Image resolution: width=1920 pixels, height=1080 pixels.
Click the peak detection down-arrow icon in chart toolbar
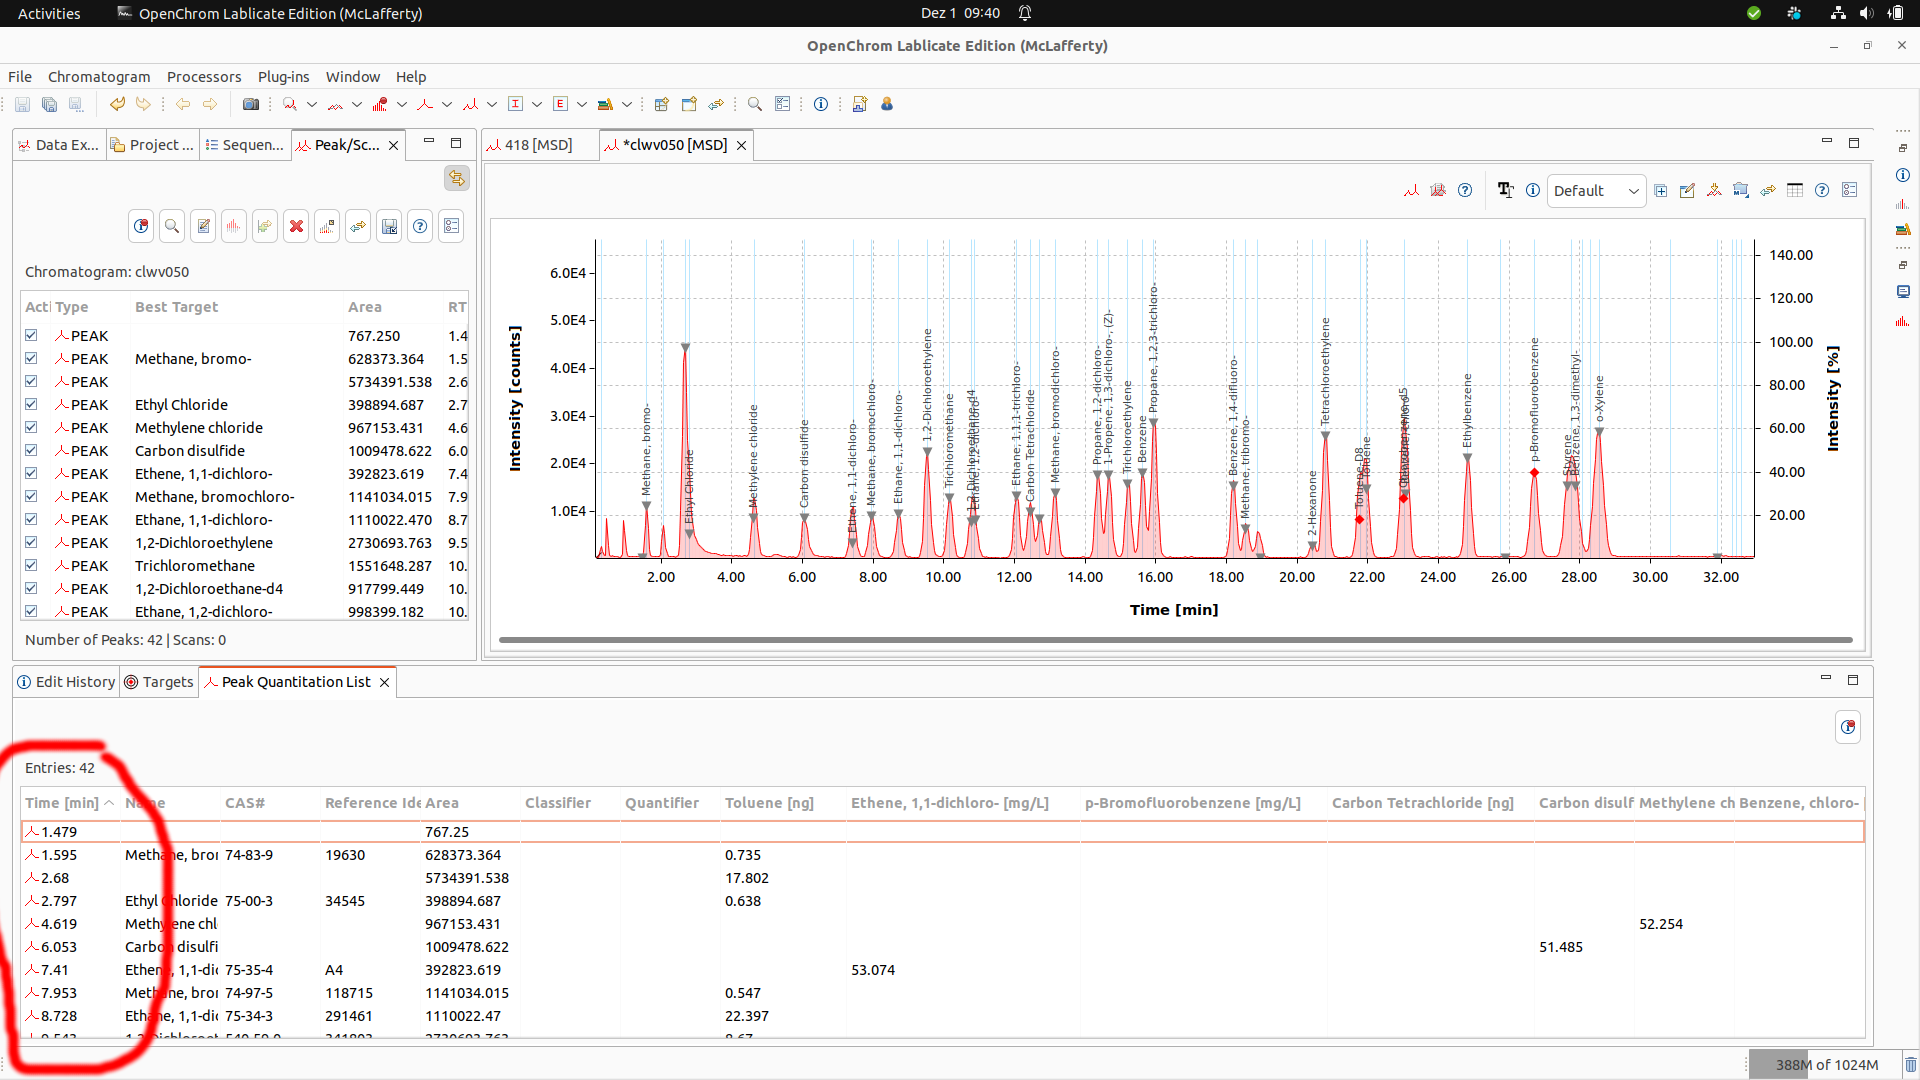pos(1714,190)
